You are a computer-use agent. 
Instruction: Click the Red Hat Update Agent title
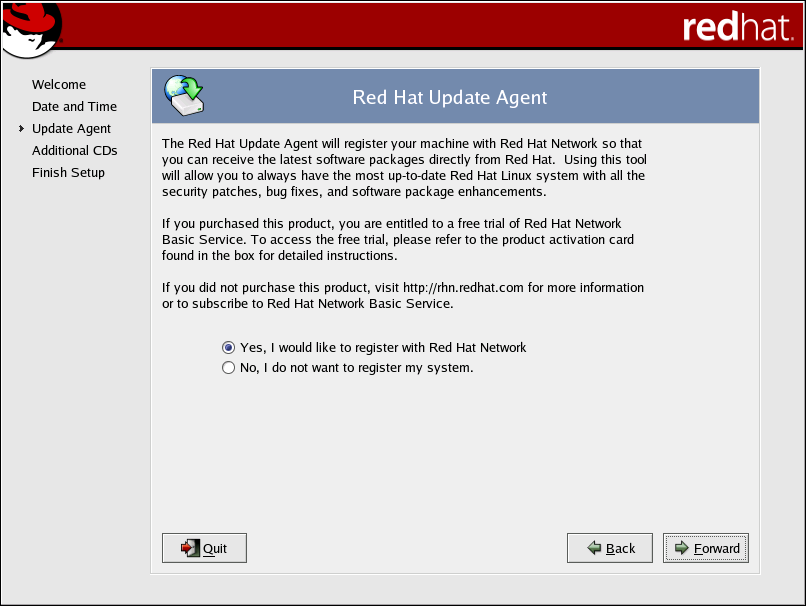click(x=450, y=98)
